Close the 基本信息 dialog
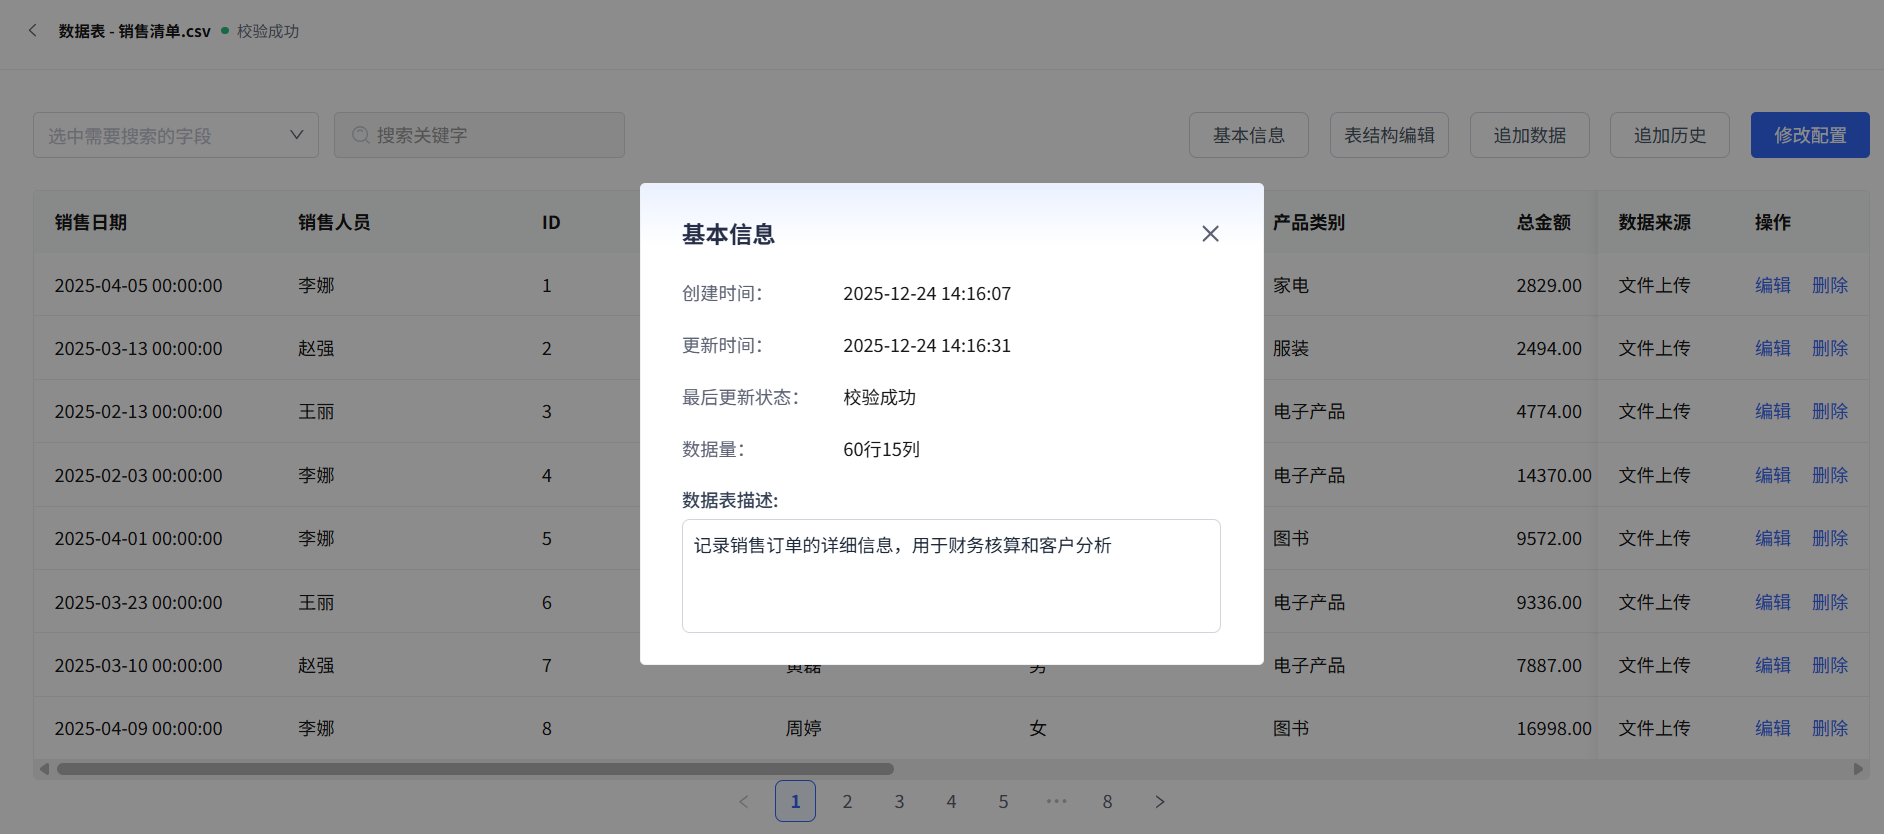The image size is (1884, 834). click(1210, 233)
